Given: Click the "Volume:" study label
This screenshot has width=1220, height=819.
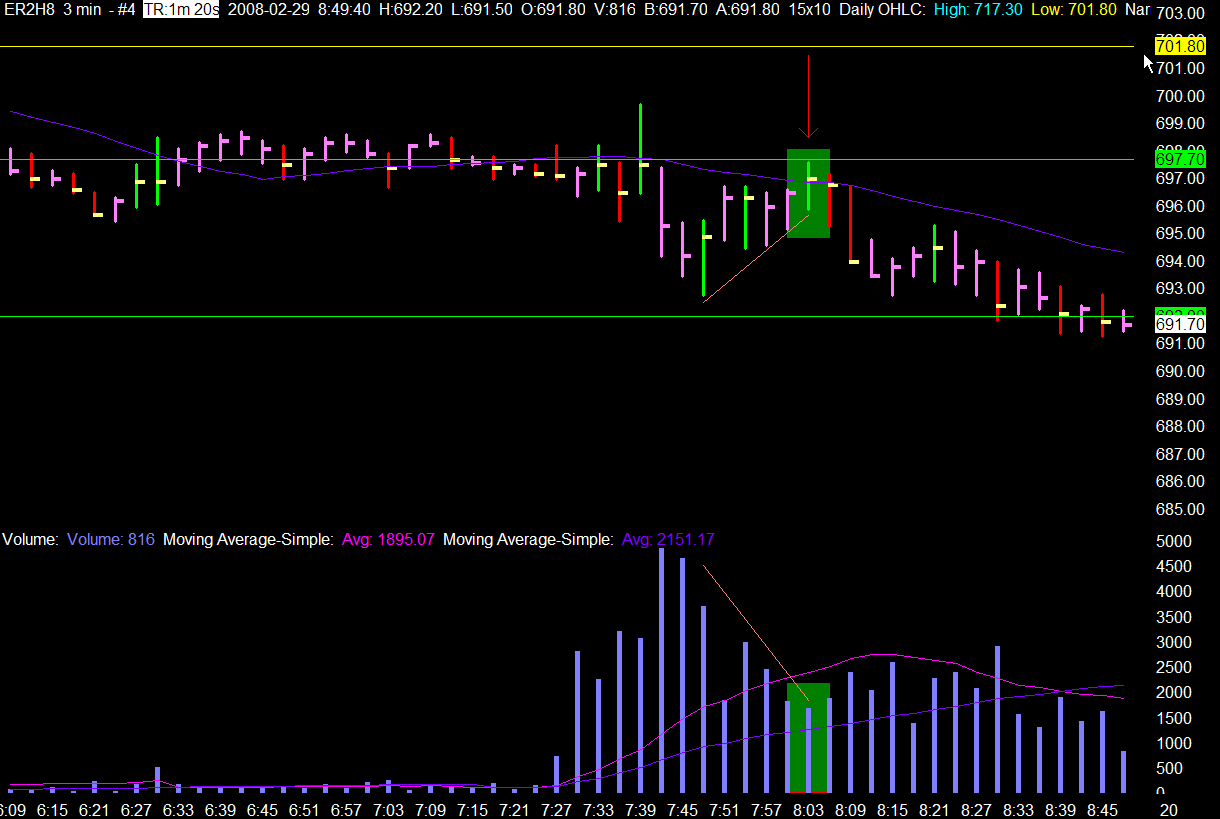Looking at the screenshot, I should (30, 539).
